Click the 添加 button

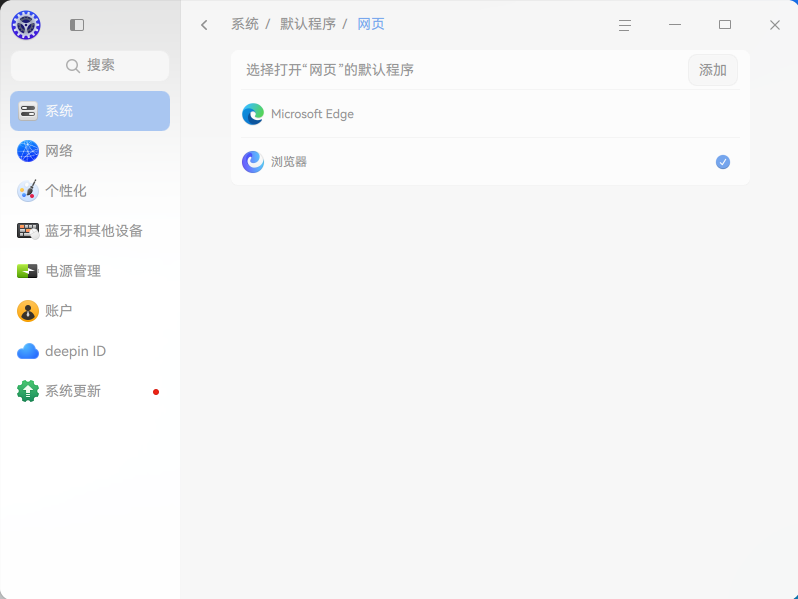coord(712,70)
